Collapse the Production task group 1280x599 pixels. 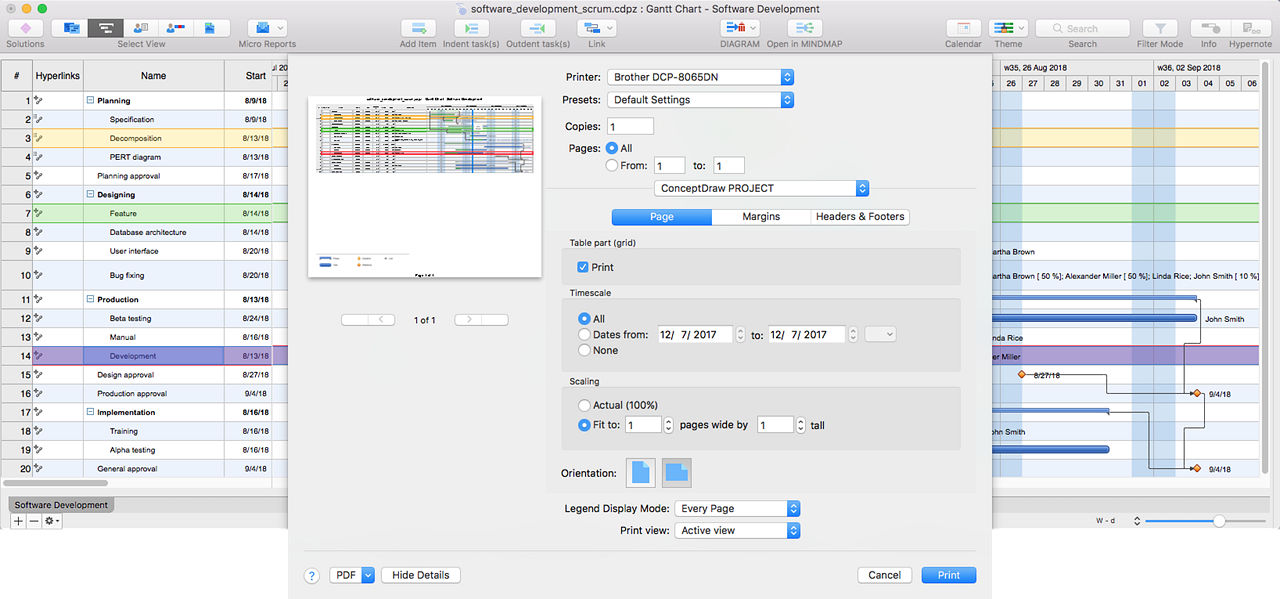[90, 300]
